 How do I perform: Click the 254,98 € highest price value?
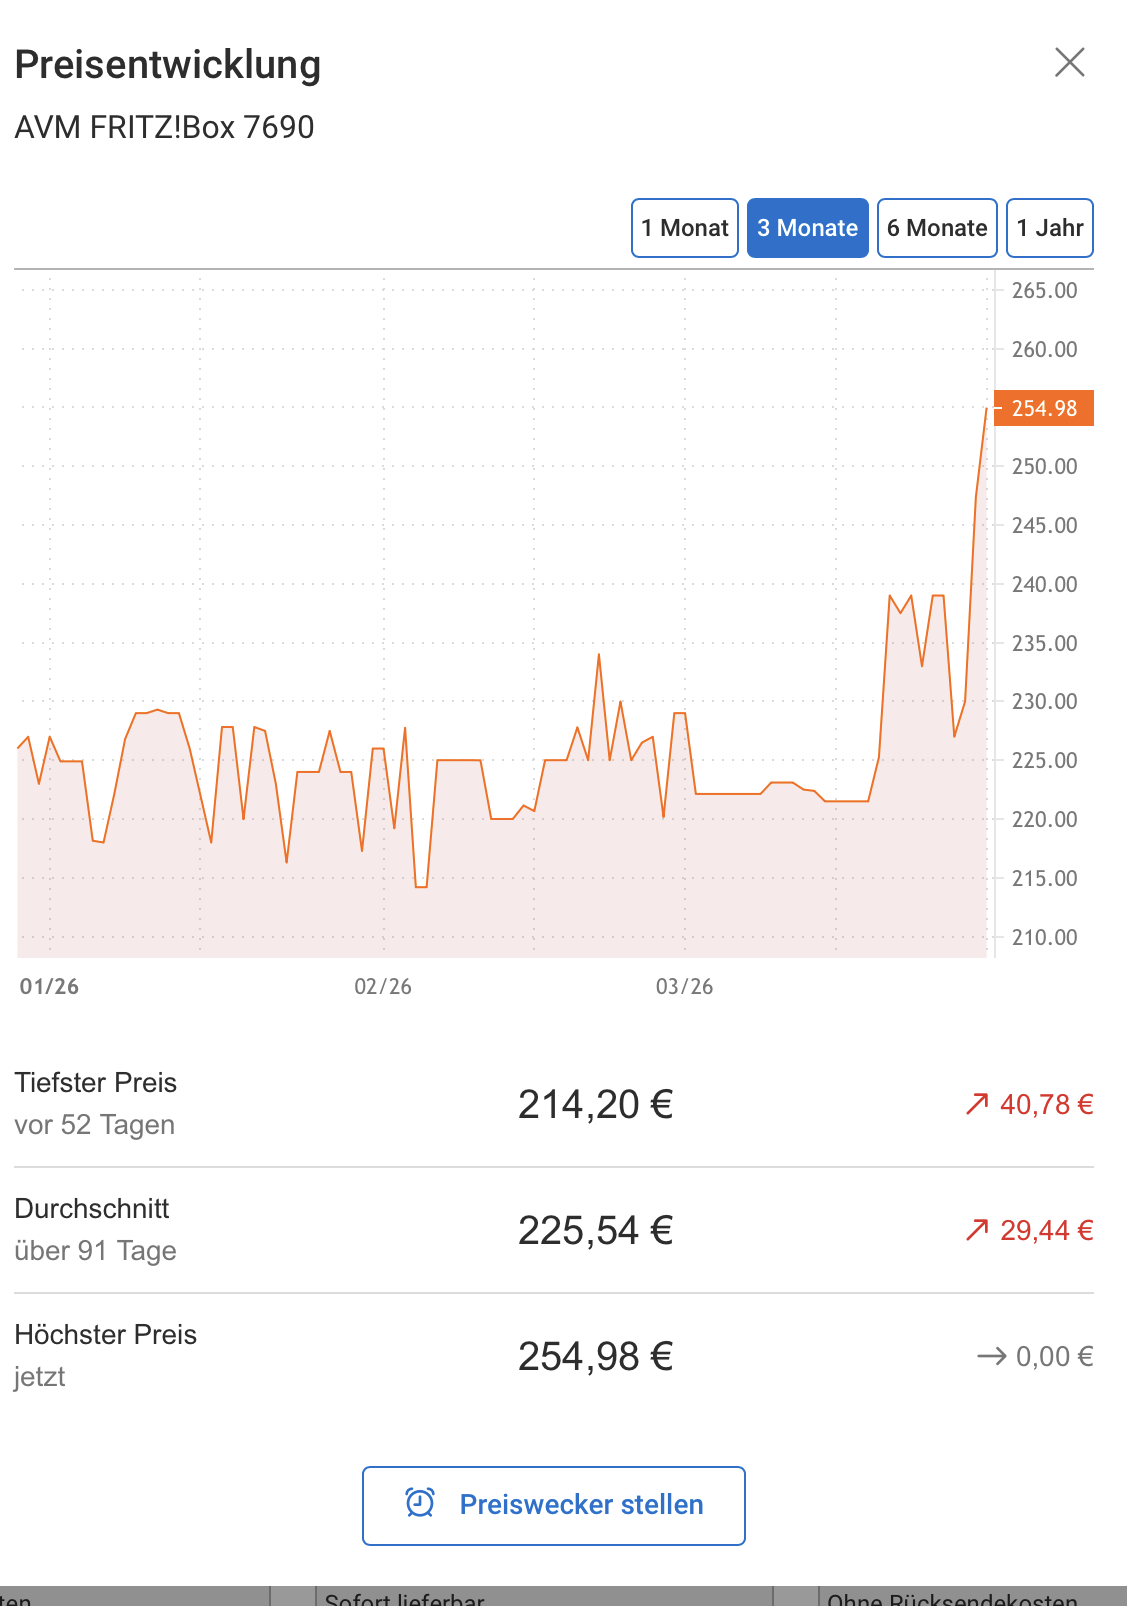(x=595, y=1357)
